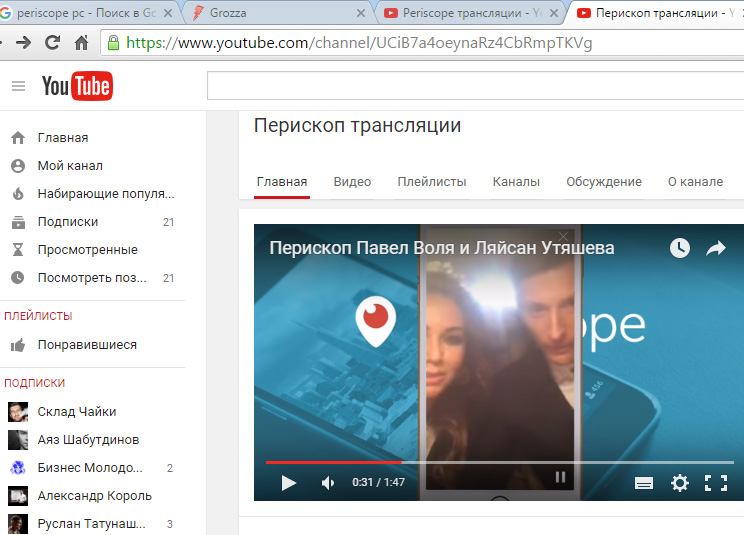
Task: Toggle subtitles button in player
Action: [x=644, y=483]
